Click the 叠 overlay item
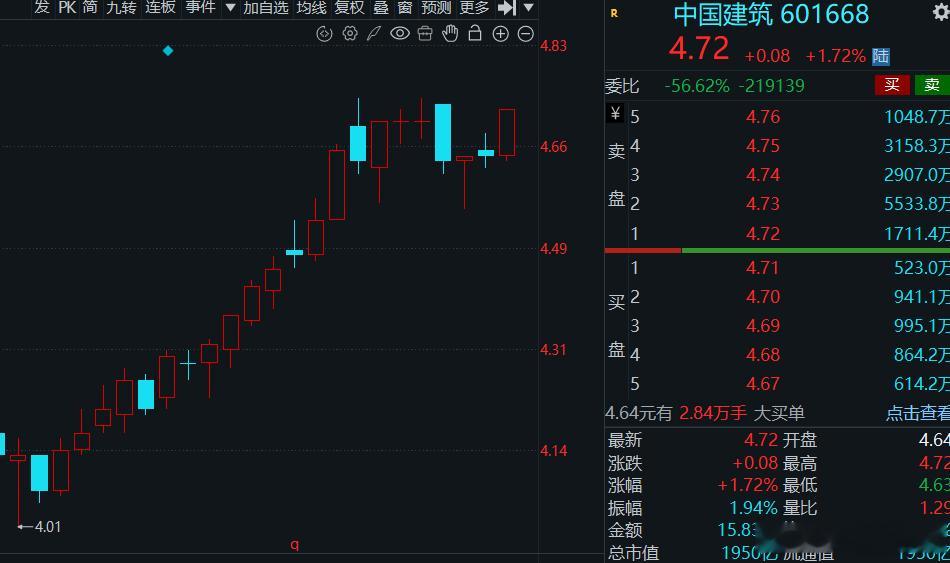 pyautogui.click(x=381, y=7)
